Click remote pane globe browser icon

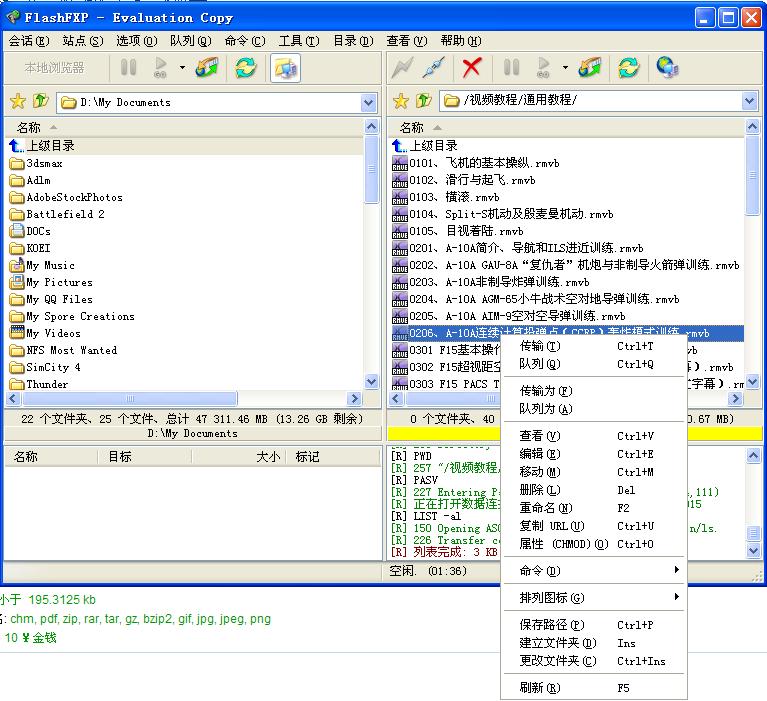[668, 68]
